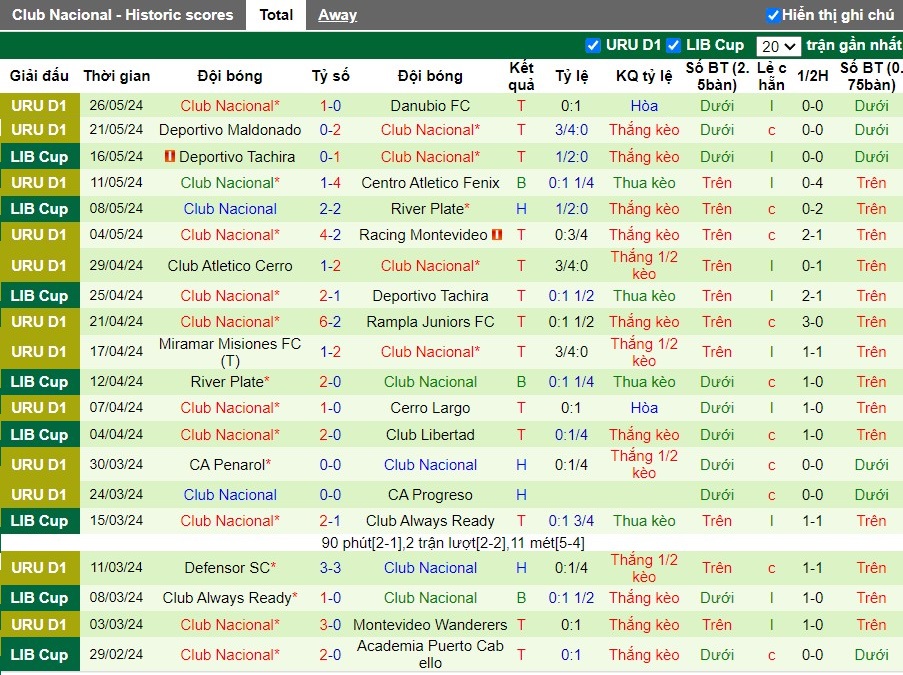The height and width of the screenshot is (675, 903).
Task: Switch to the Away tab
Action: (337, 15)
